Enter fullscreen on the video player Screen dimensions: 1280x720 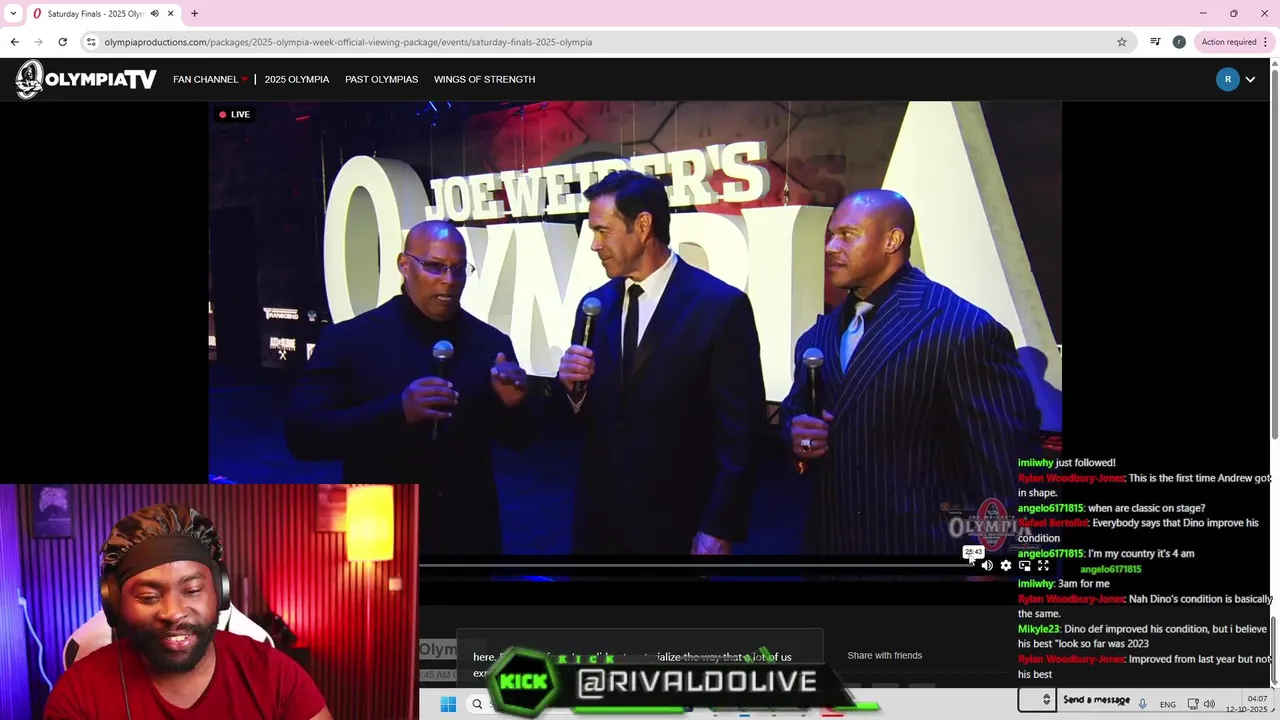[1043, 566]
